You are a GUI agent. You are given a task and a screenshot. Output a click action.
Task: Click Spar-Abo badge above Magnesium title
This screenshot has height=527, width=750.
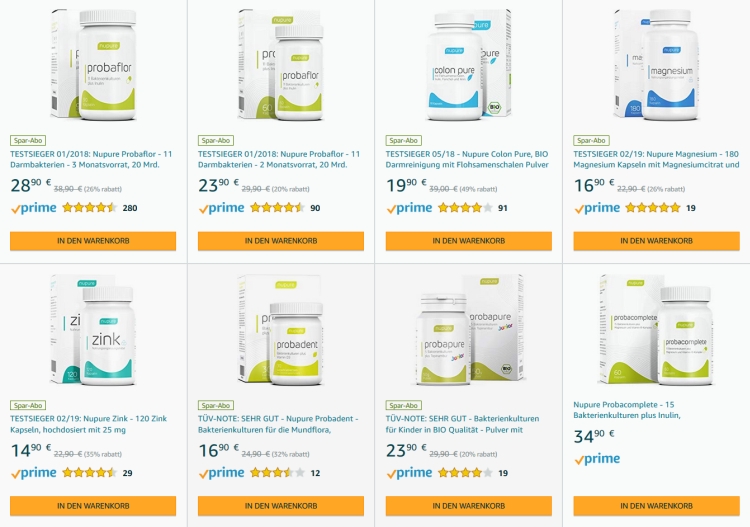point(591,141)
